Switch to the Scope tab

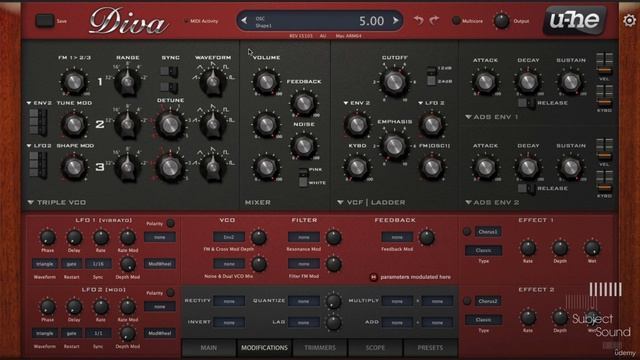point(375,348)
